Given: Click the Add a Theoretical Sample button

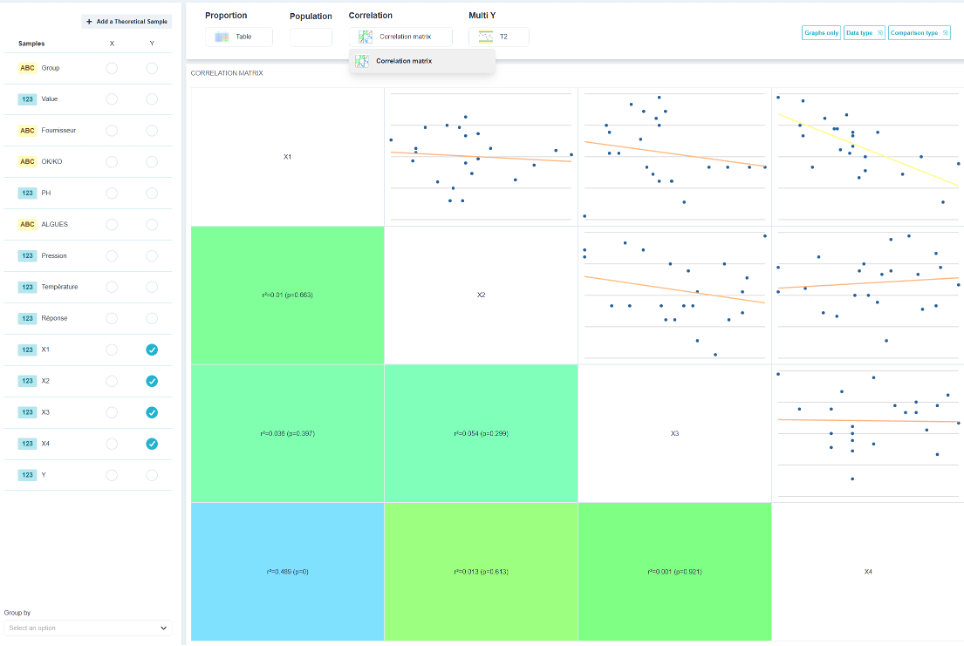Looking at the screenshot, I should point(127,22).
